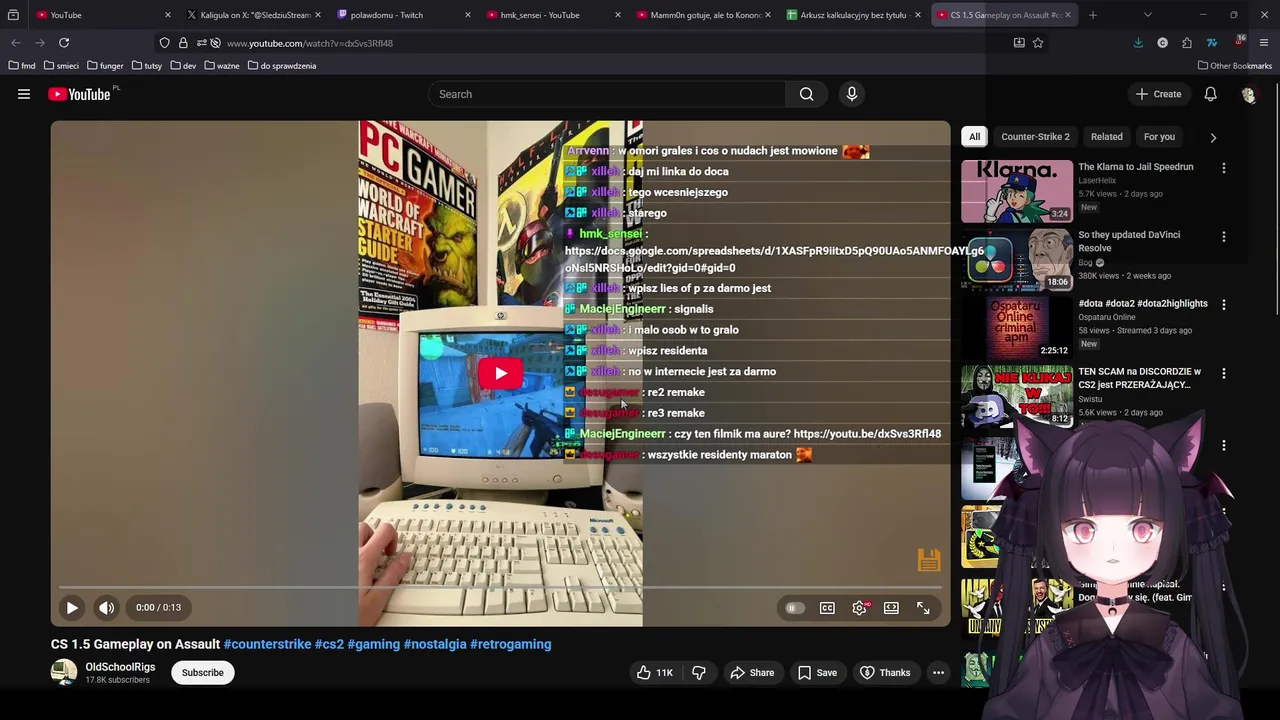Focus the YouTube search field
The height and width of the screenshot is (720, 1280).
(x=606, y=94)
